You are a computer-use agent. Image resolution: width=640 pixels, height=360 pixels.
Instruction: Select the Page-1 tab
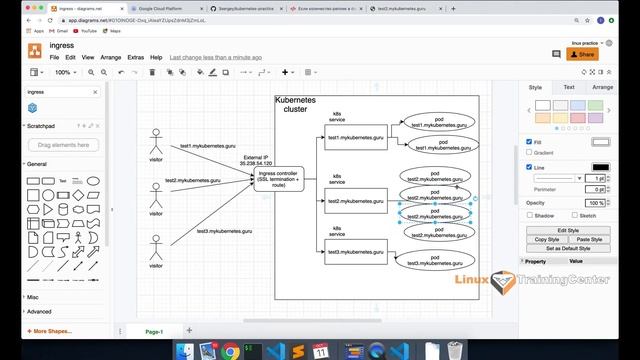coord(154,332)
